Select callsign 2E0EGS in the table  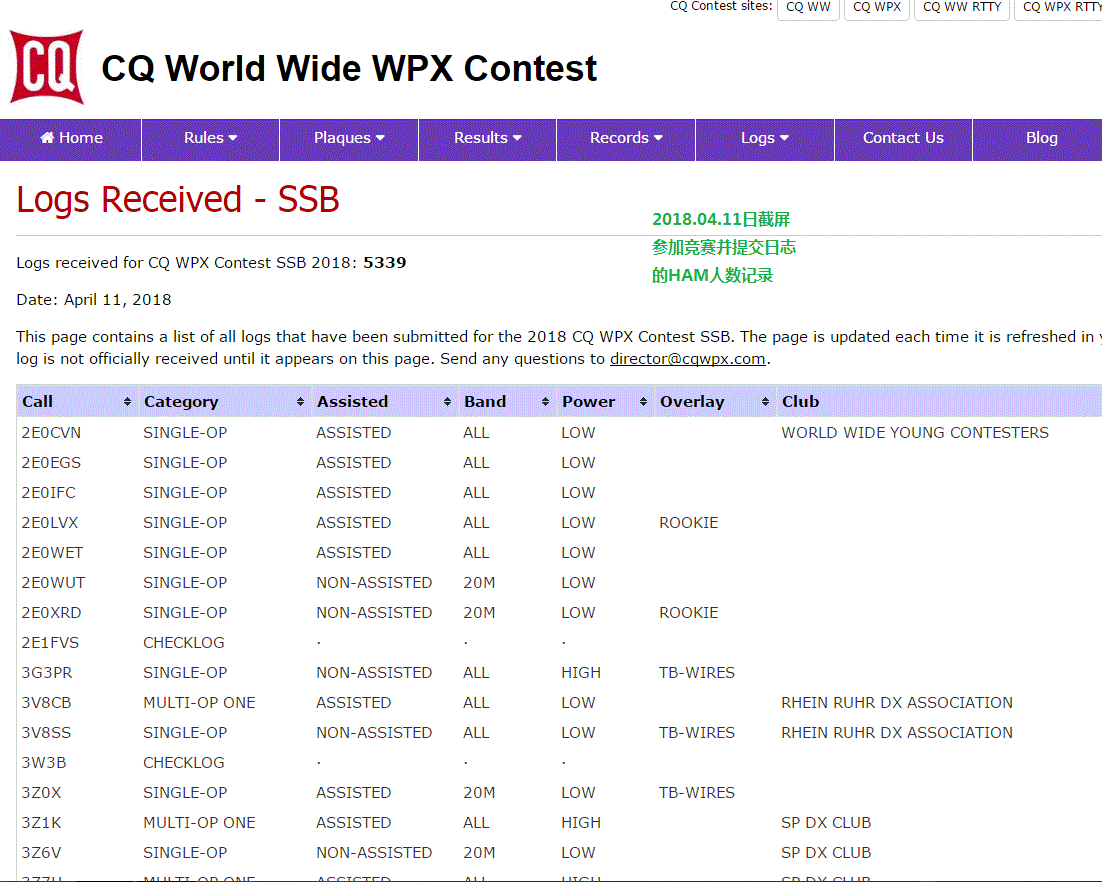pos(51,462)
